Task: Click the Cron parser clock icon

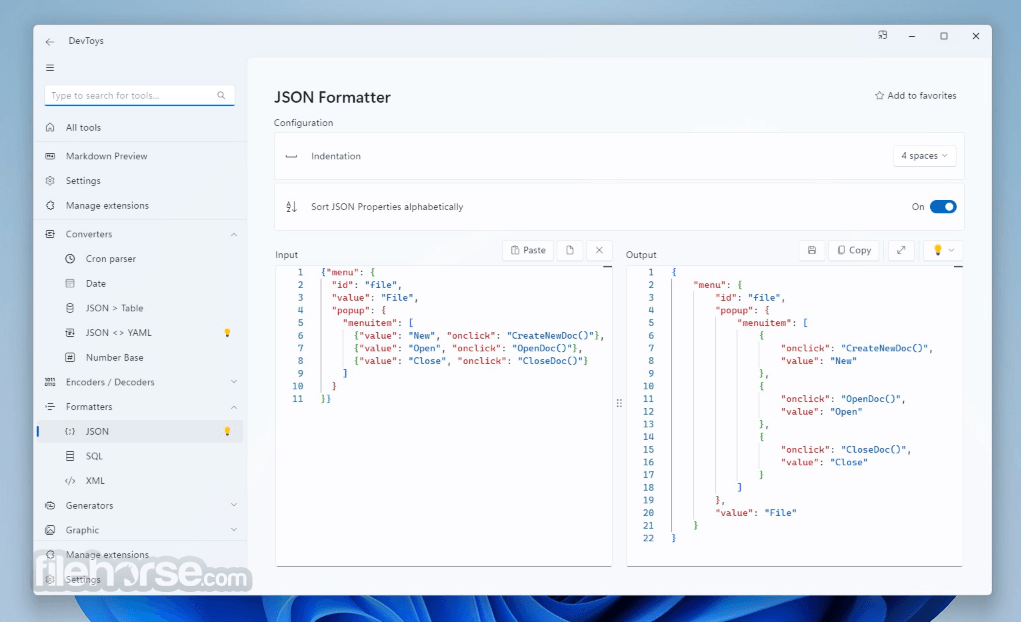Action: click(70, 259)
